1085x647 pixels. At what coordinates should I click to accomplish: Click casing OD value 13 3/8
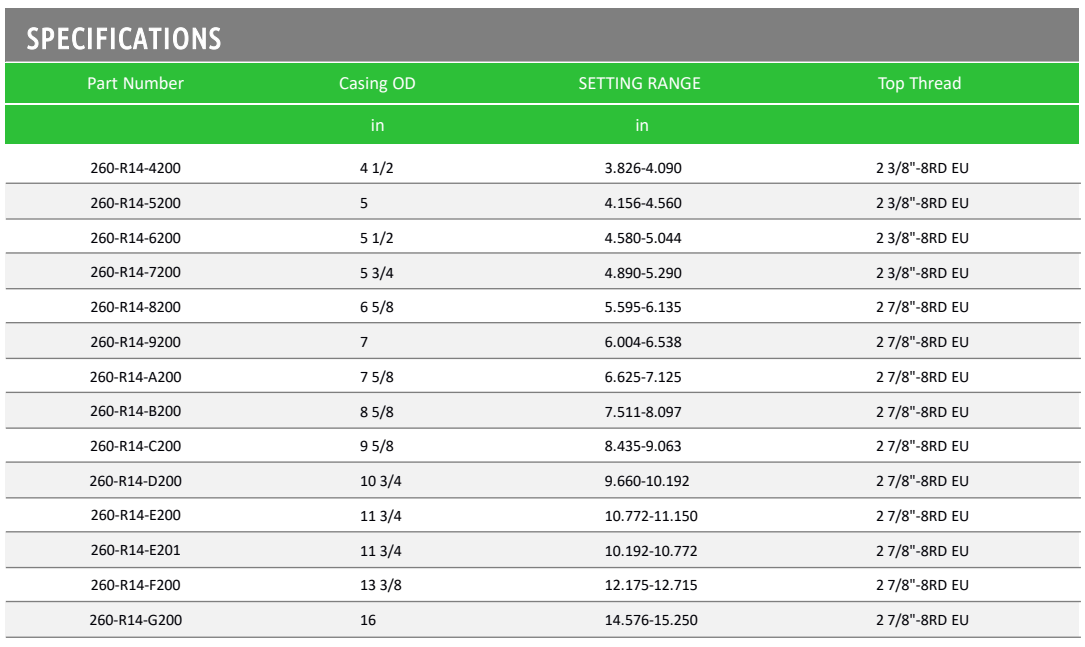pos(381,585)
